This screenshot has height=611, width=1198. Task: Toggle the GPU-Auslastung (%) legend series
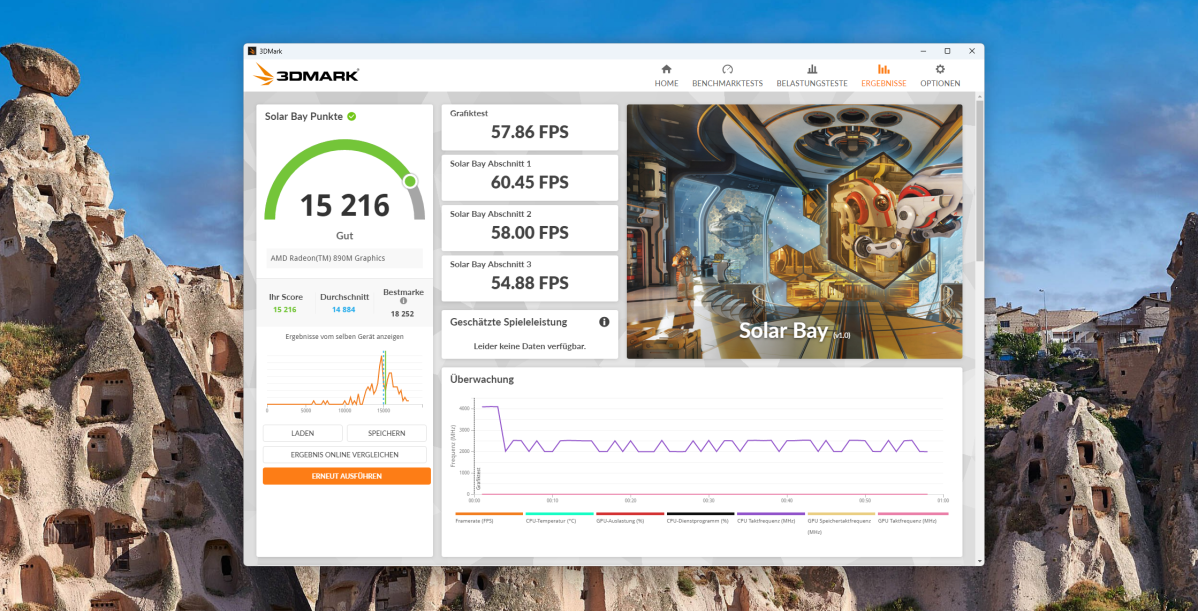(629, 520)
